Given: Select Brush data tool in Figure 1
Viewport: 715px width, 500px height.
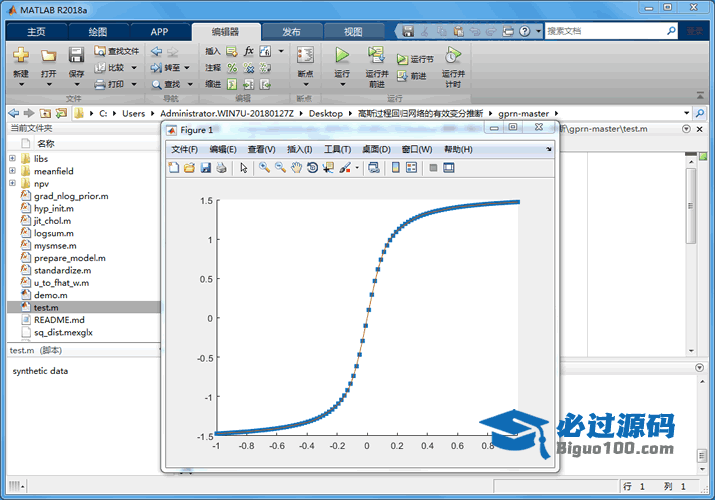Looking at the screenshot, I should click(345, 168).
